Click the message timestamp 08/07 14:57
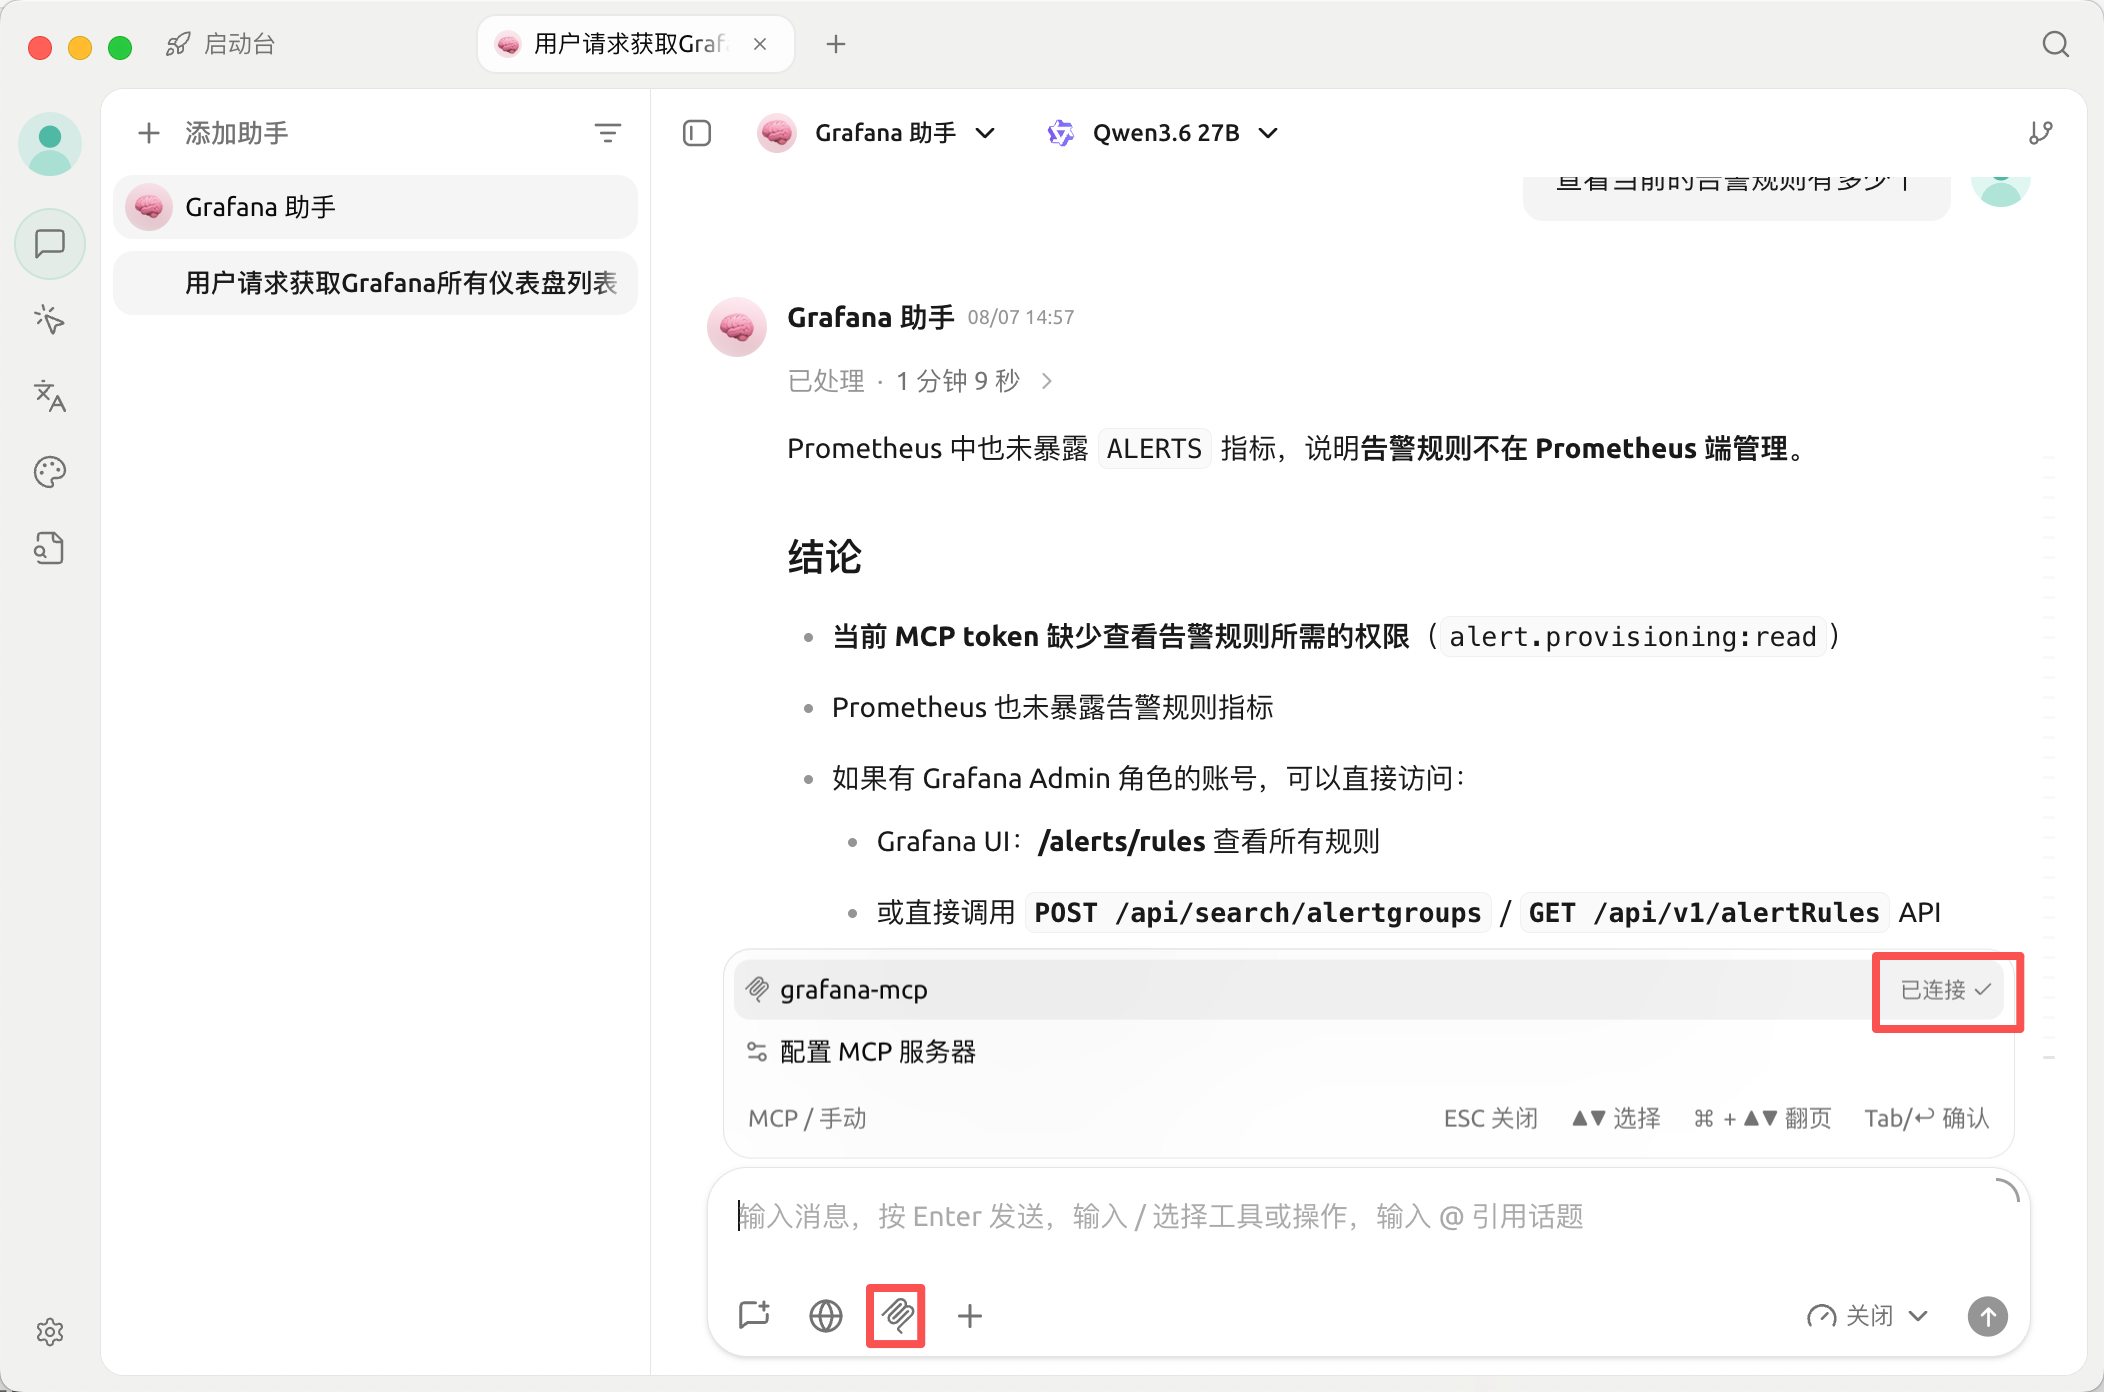 [1021, 317]
